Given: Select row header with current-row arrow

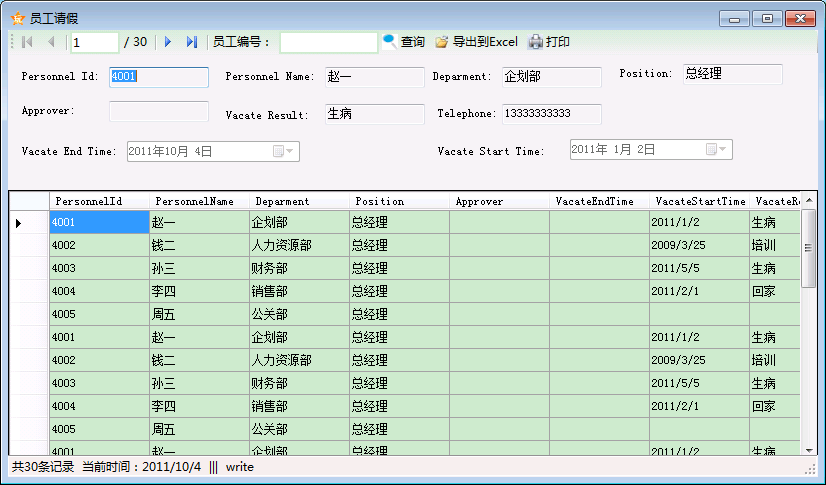Looking at the screenshot, I should 30,223.
